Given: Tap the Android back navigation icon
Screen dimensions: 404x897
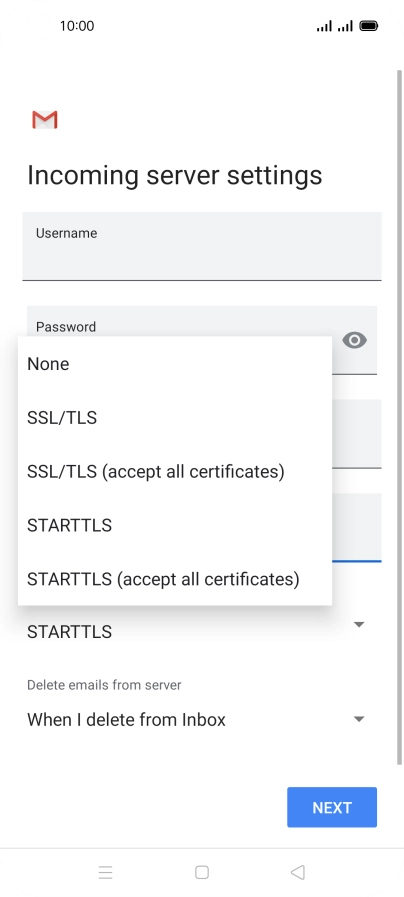Looking at the screenshot, I should click(x=298, y=872).
